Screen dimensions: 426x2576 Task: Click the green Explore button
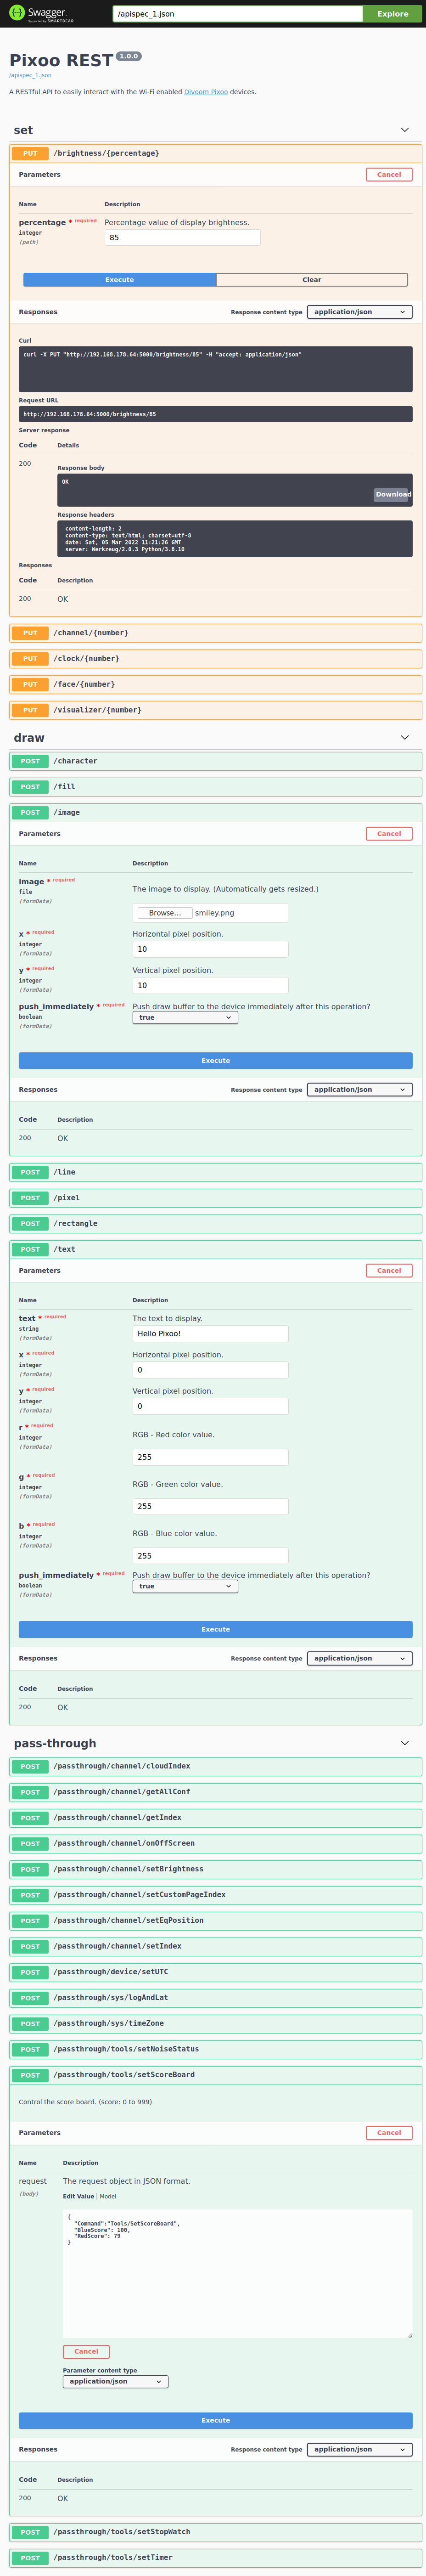[392, 14]
